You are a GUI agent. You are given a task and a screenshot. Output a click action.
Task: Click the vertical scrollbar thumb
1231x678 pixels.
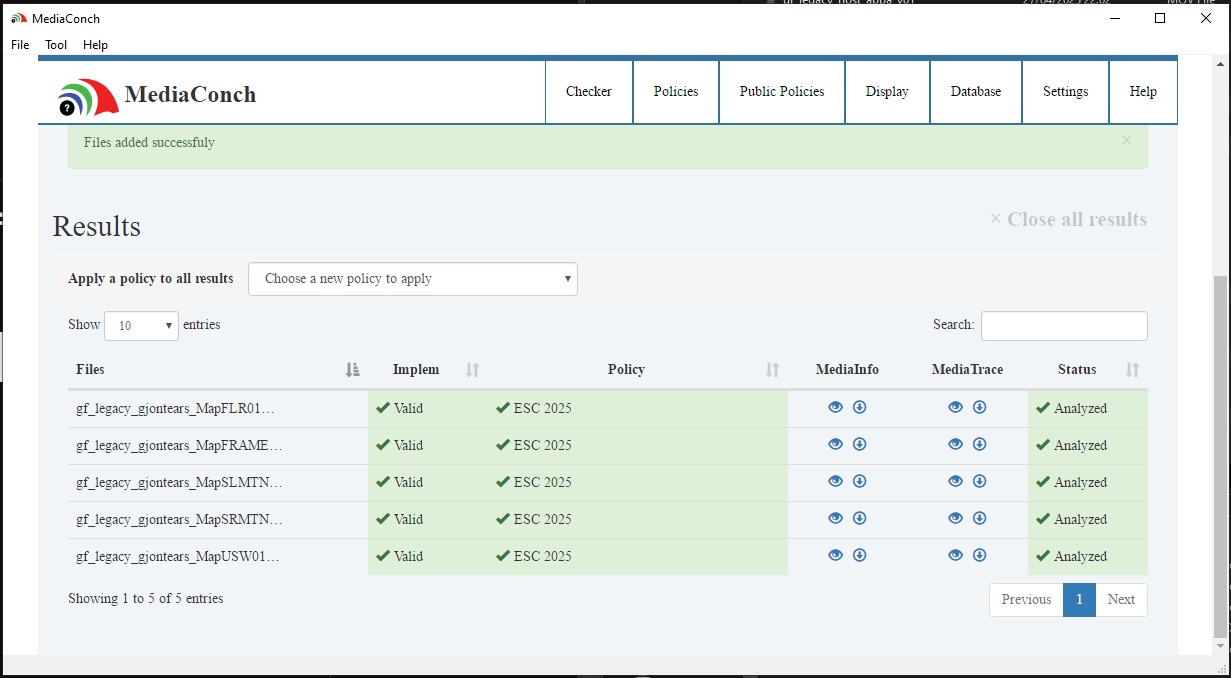[x=1221, y=457]
